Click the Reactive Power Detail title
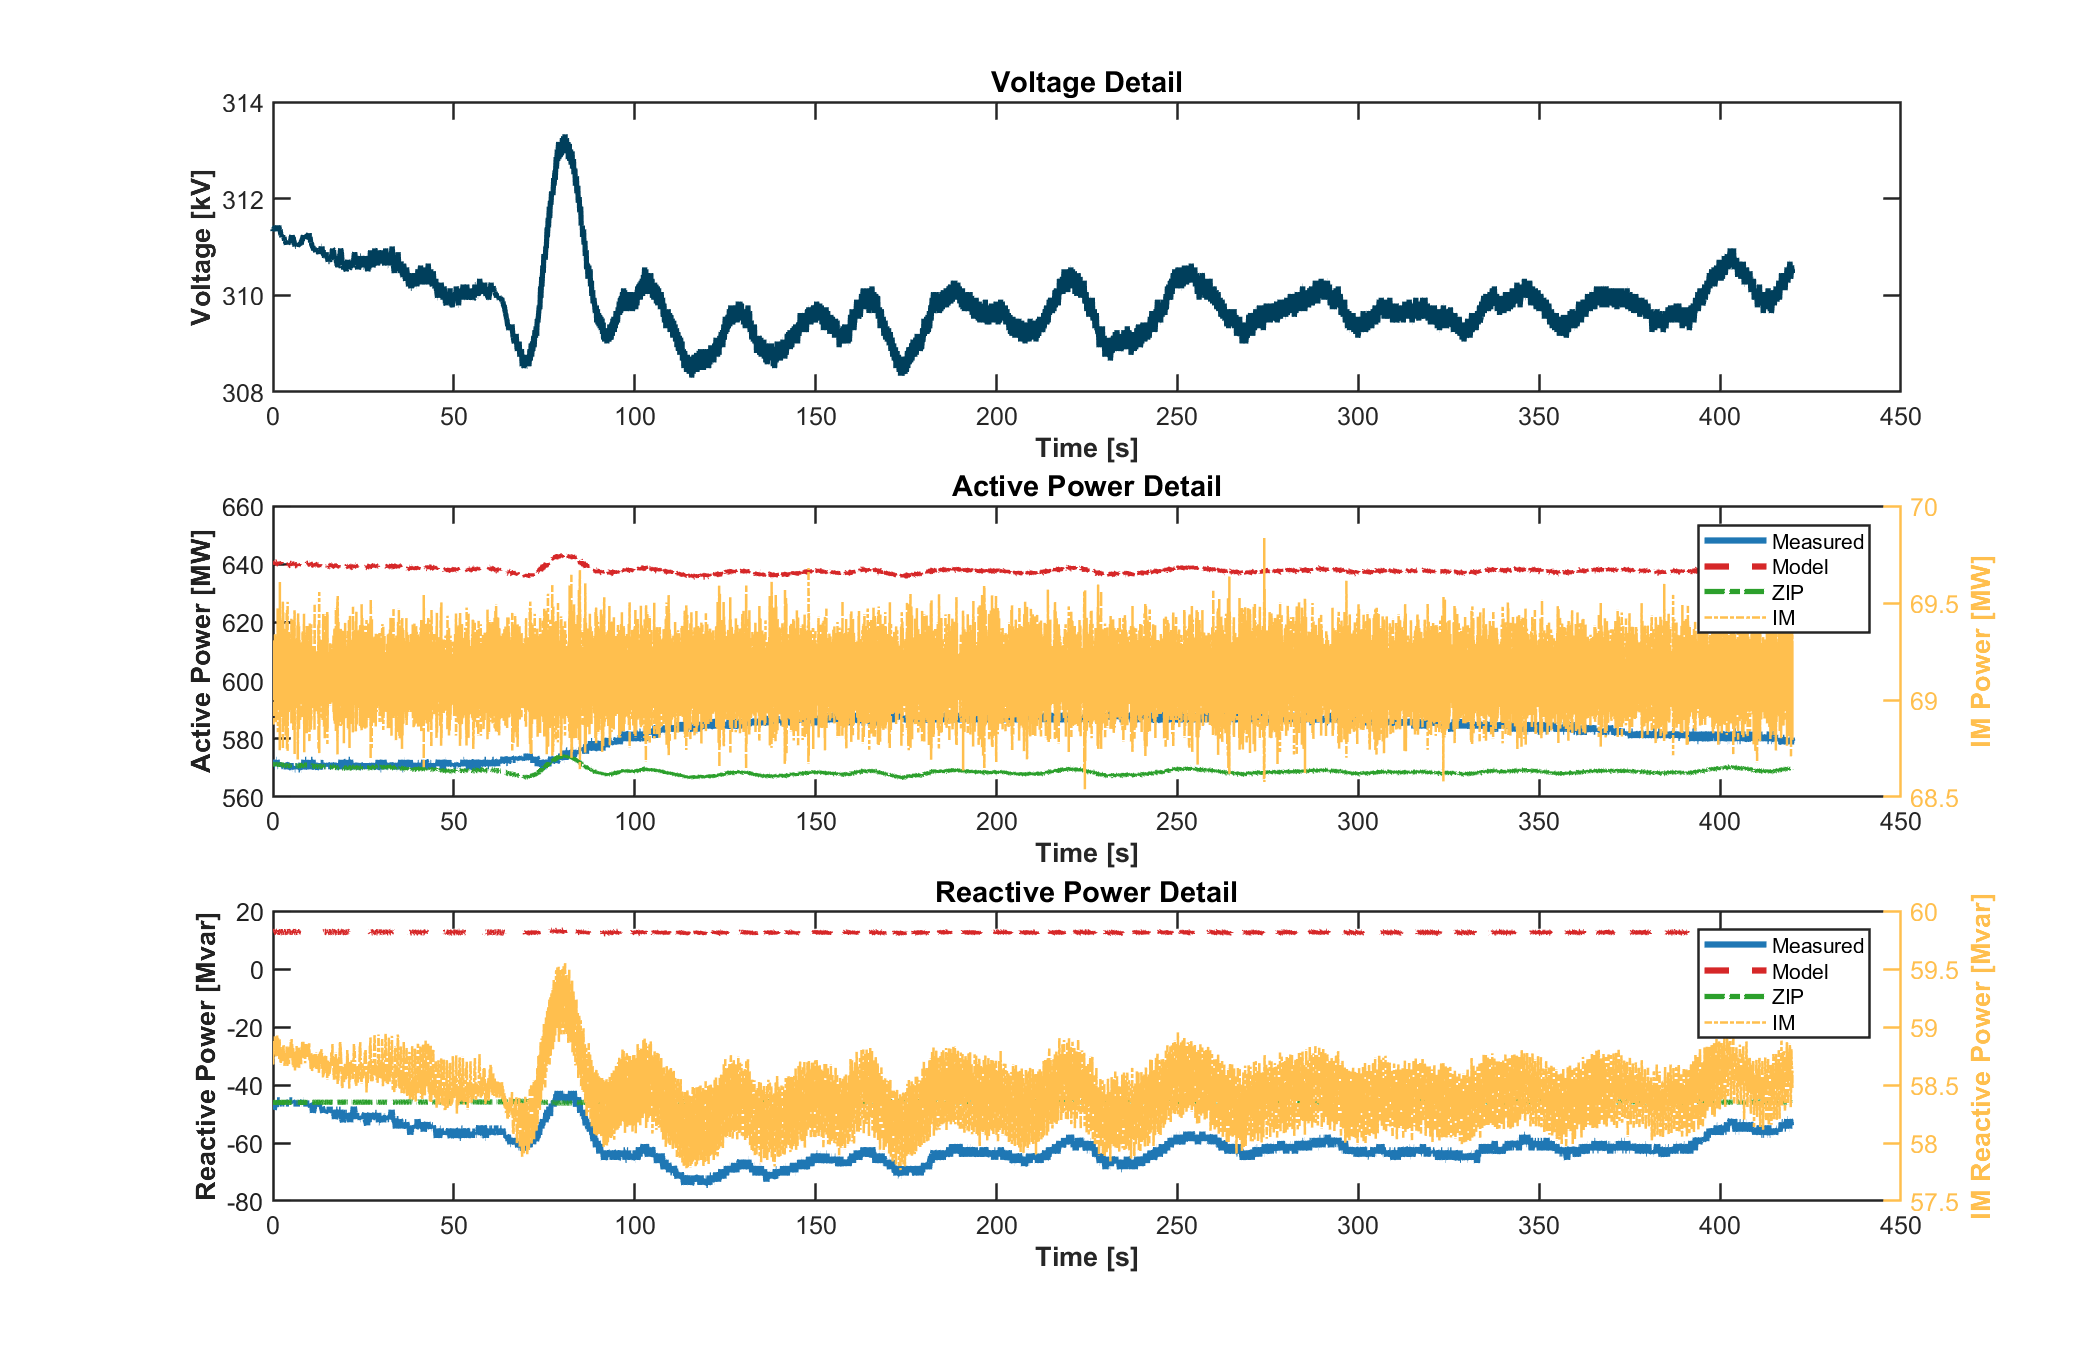Screen dimensions: 2100x1350 pos(1086,892)
